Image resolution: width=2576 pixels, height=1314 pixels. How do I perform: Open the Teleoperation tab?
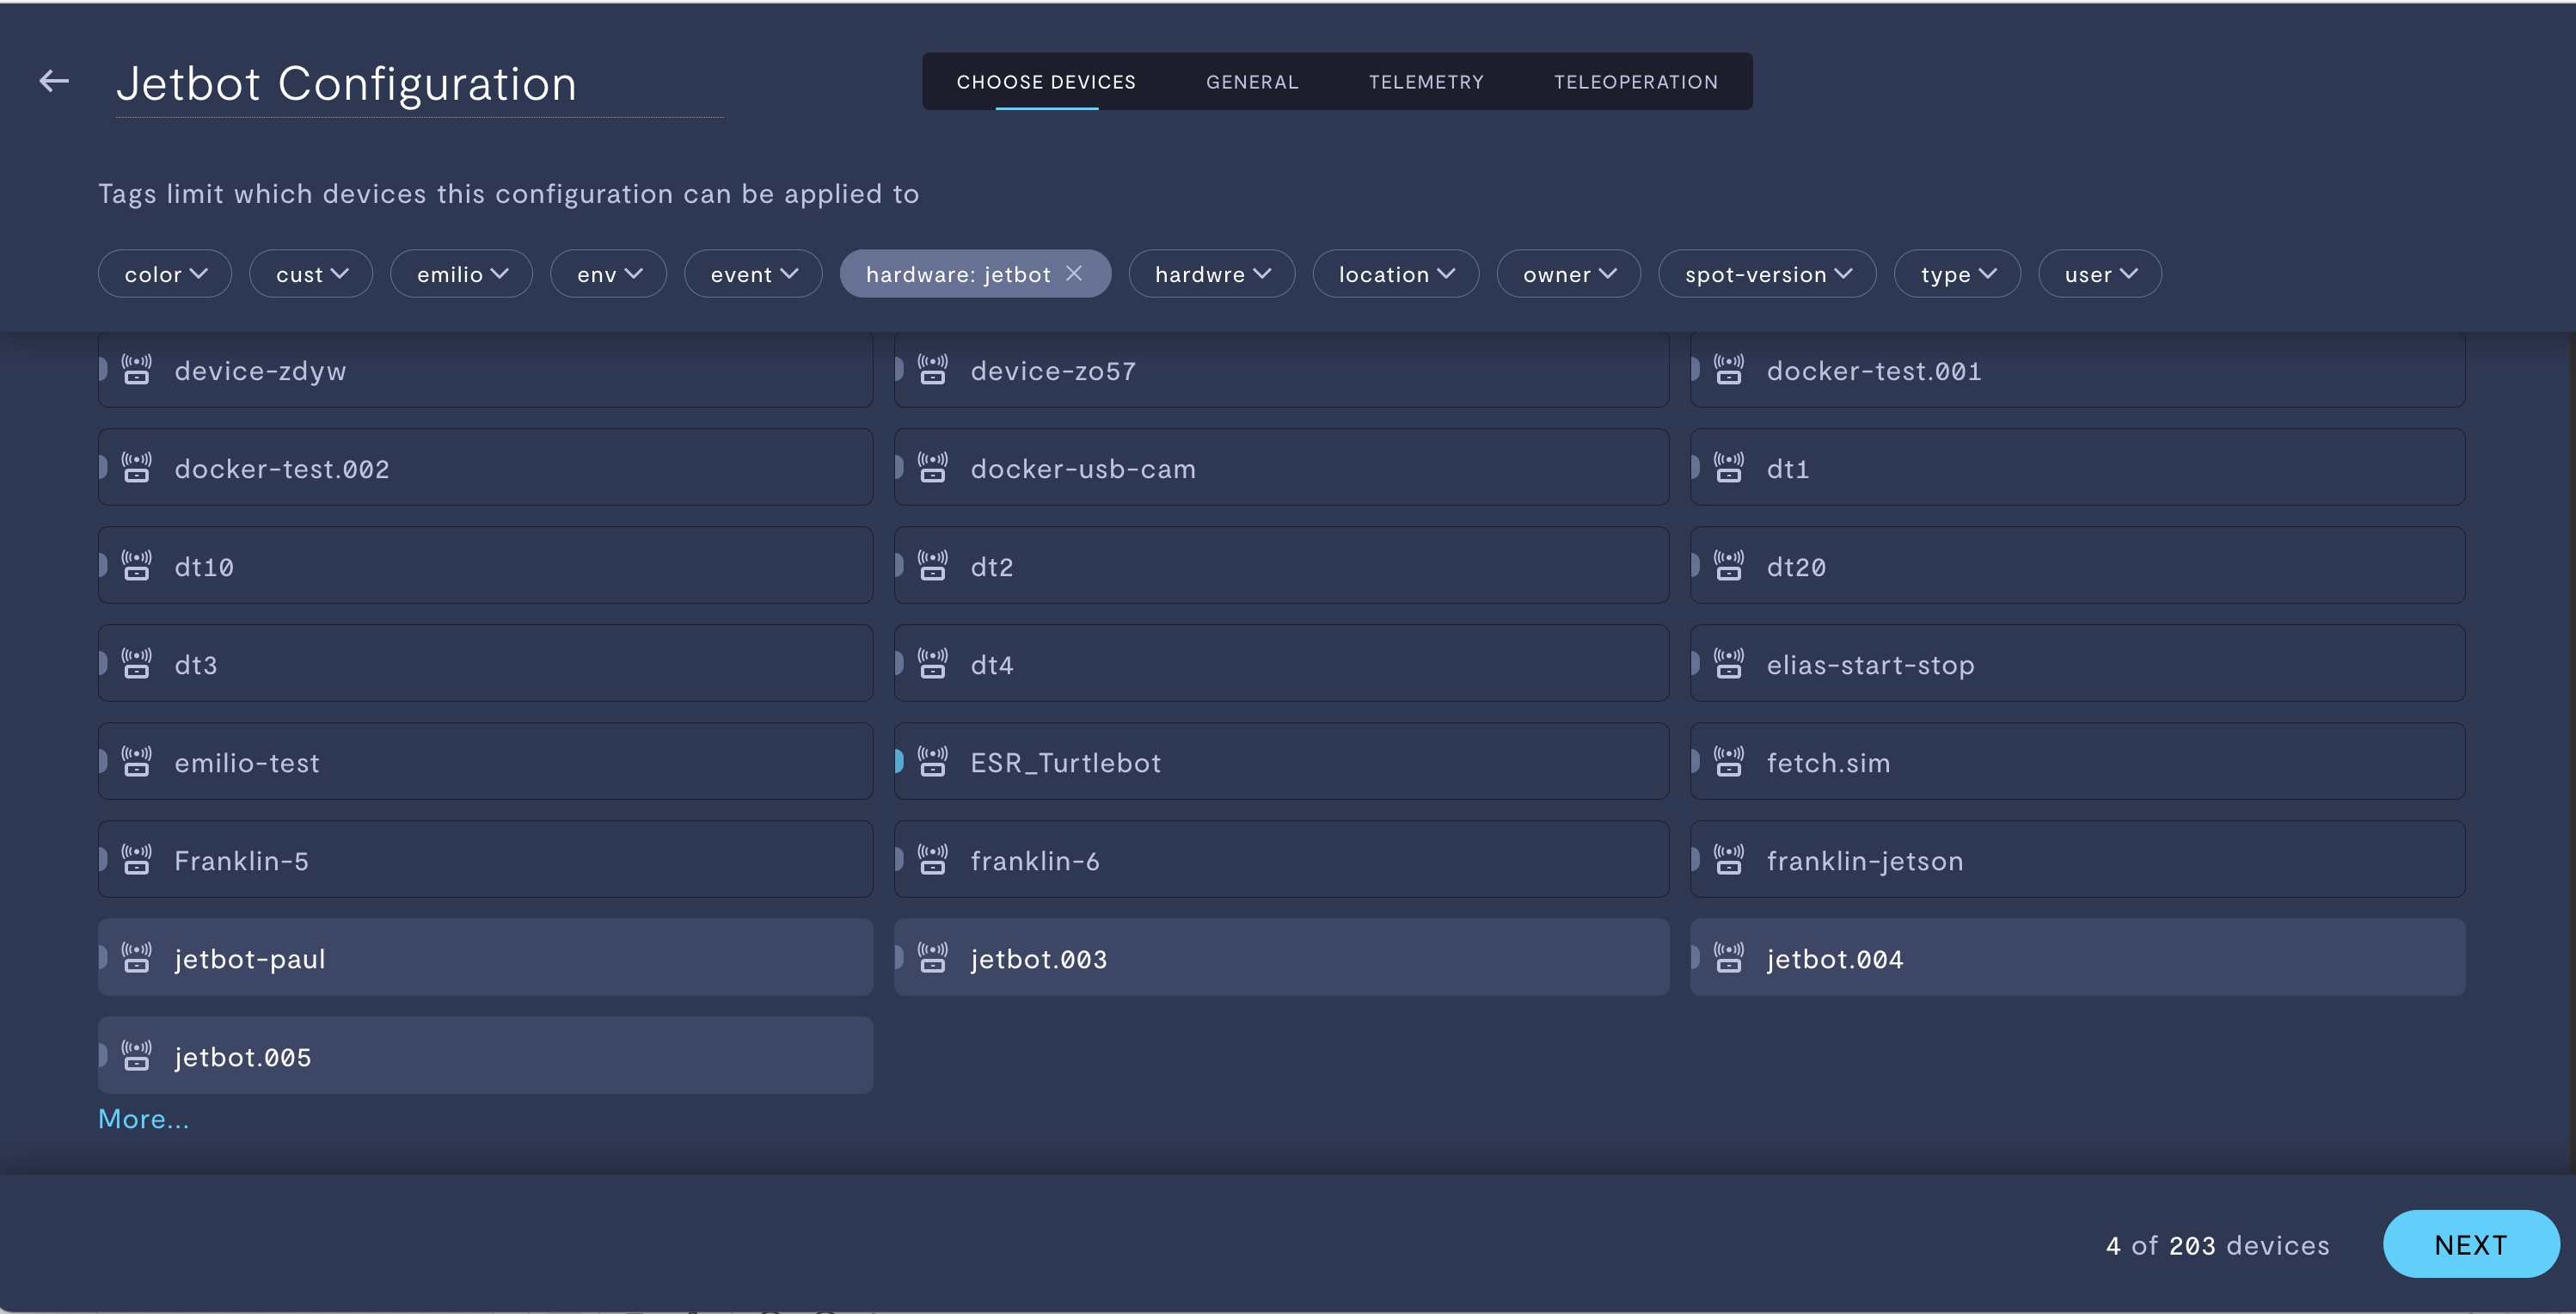click(x=1635, y=82)
